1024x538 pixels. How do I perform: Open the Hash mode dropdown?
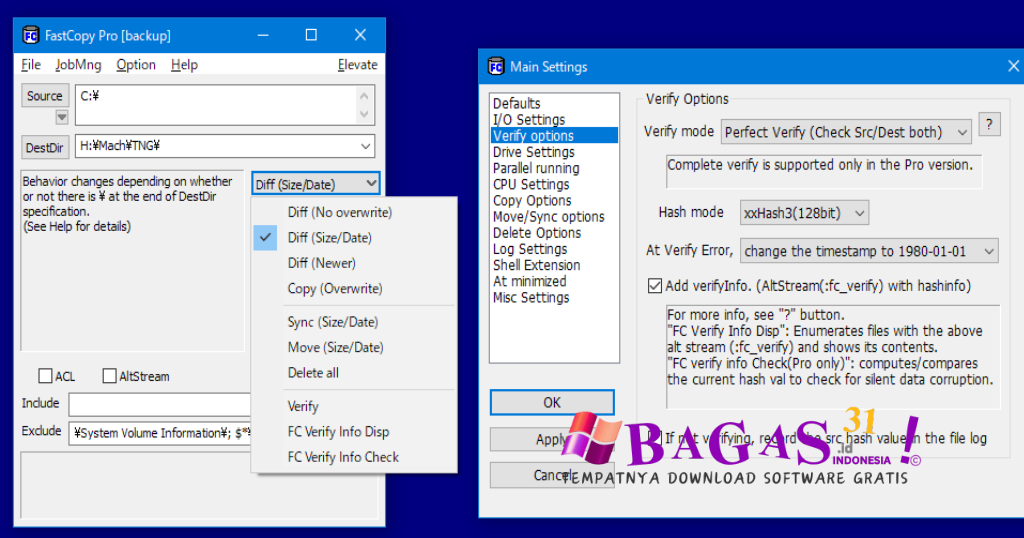[804, 213]
